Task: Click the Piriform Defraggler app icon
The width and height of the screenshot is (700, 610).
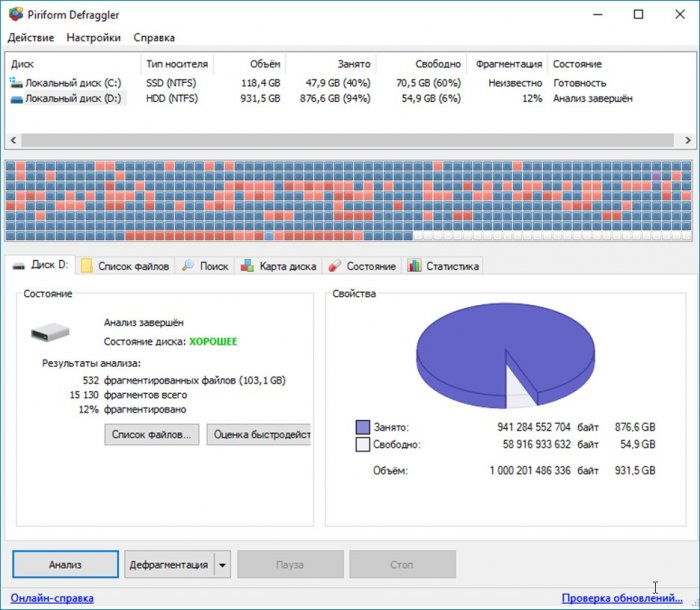Action: (16, 14)
